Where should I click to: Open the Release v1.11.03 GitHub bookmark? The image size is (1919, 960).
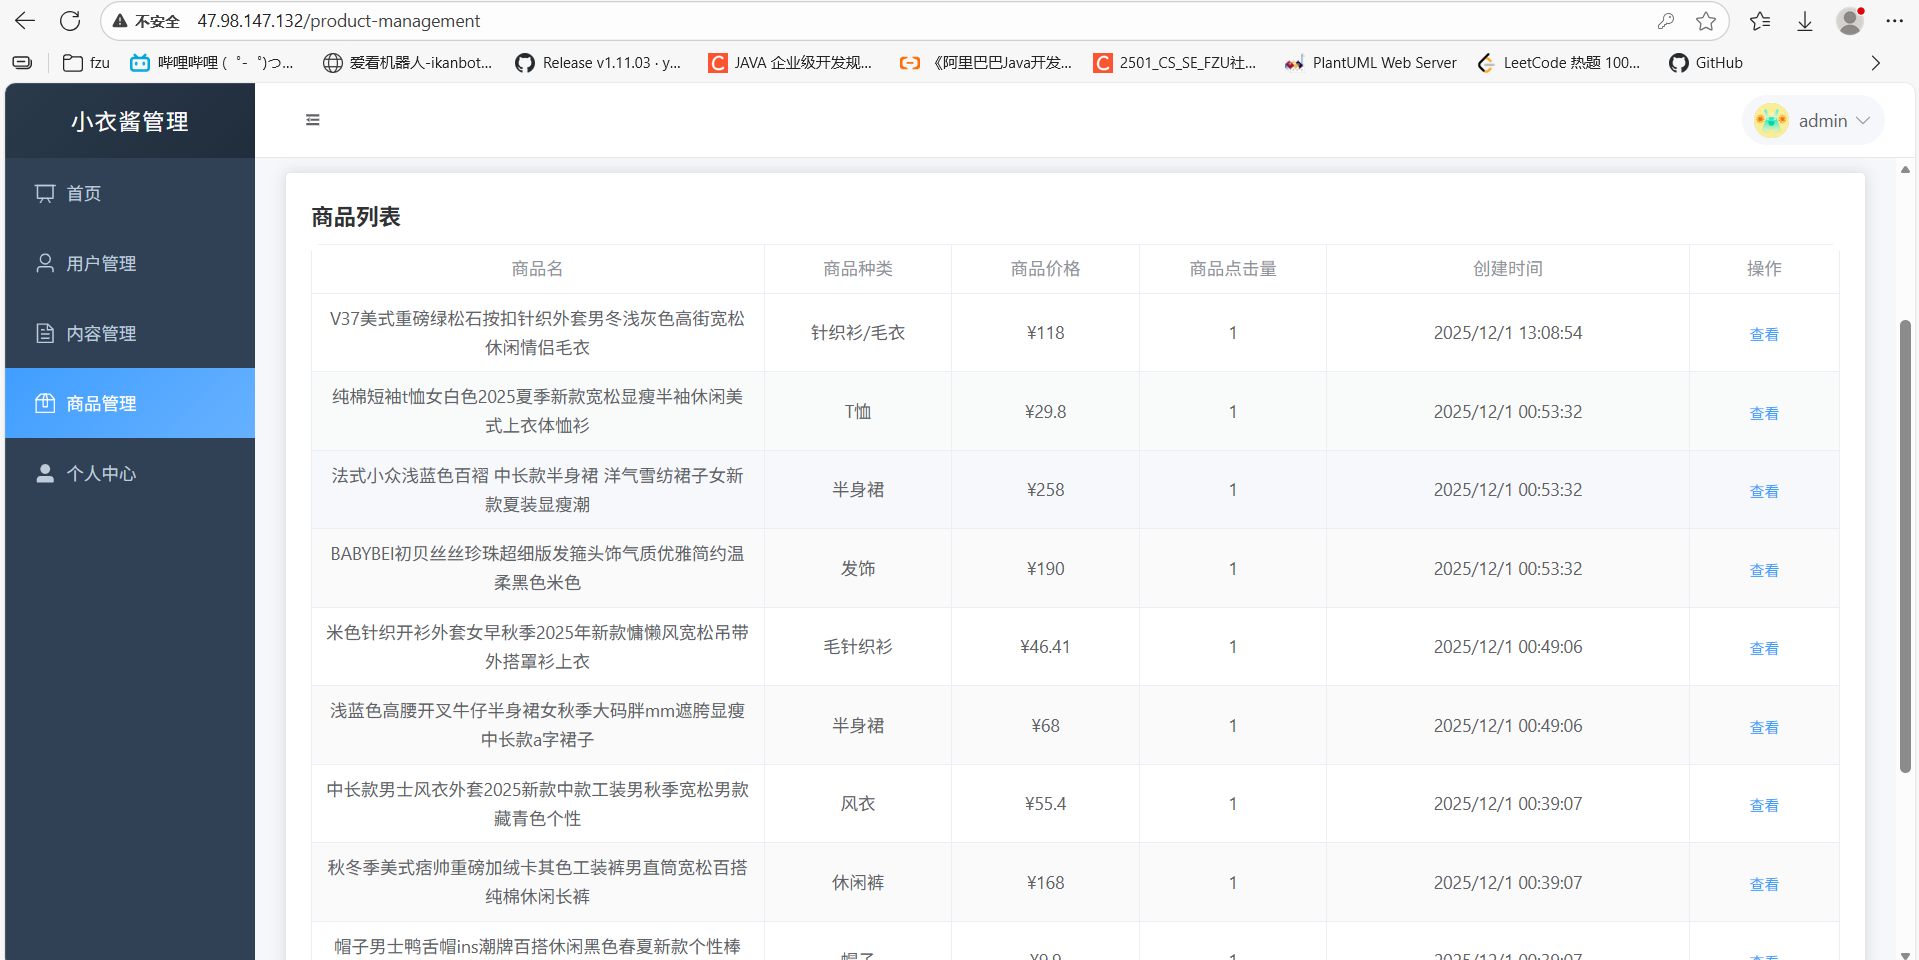[x=598, y=63]
